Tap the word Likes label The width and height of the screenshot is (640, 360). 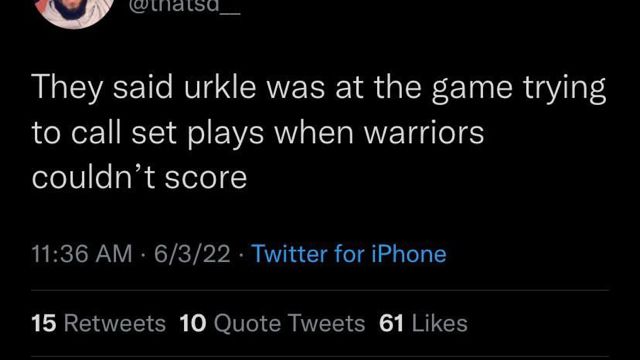(440, 324)
